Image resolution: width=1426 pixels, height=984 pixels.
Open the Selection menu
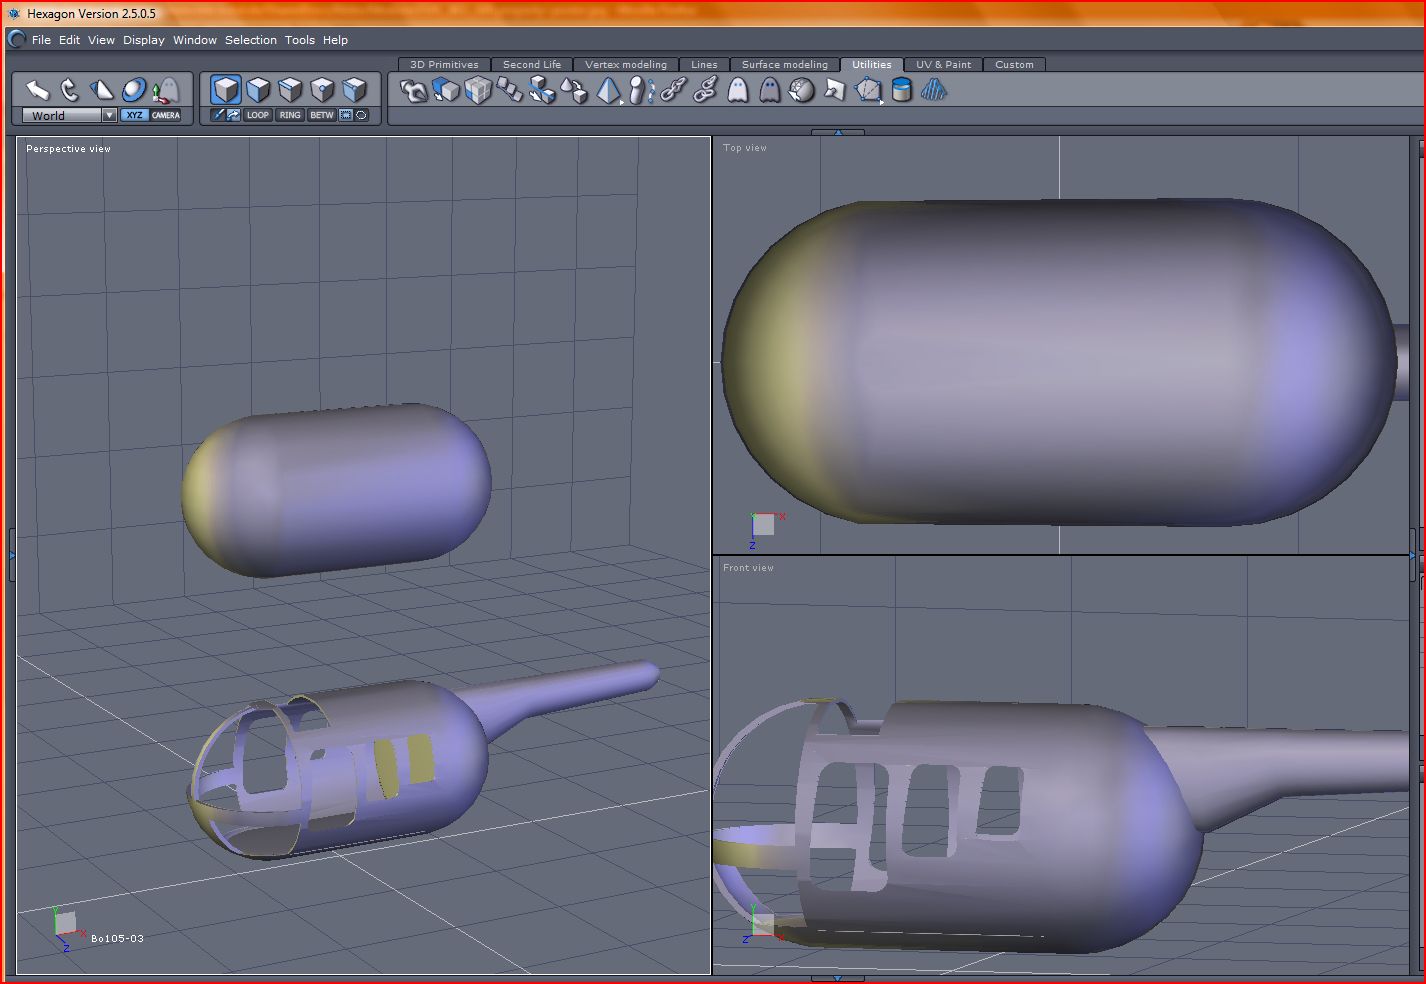251,40
